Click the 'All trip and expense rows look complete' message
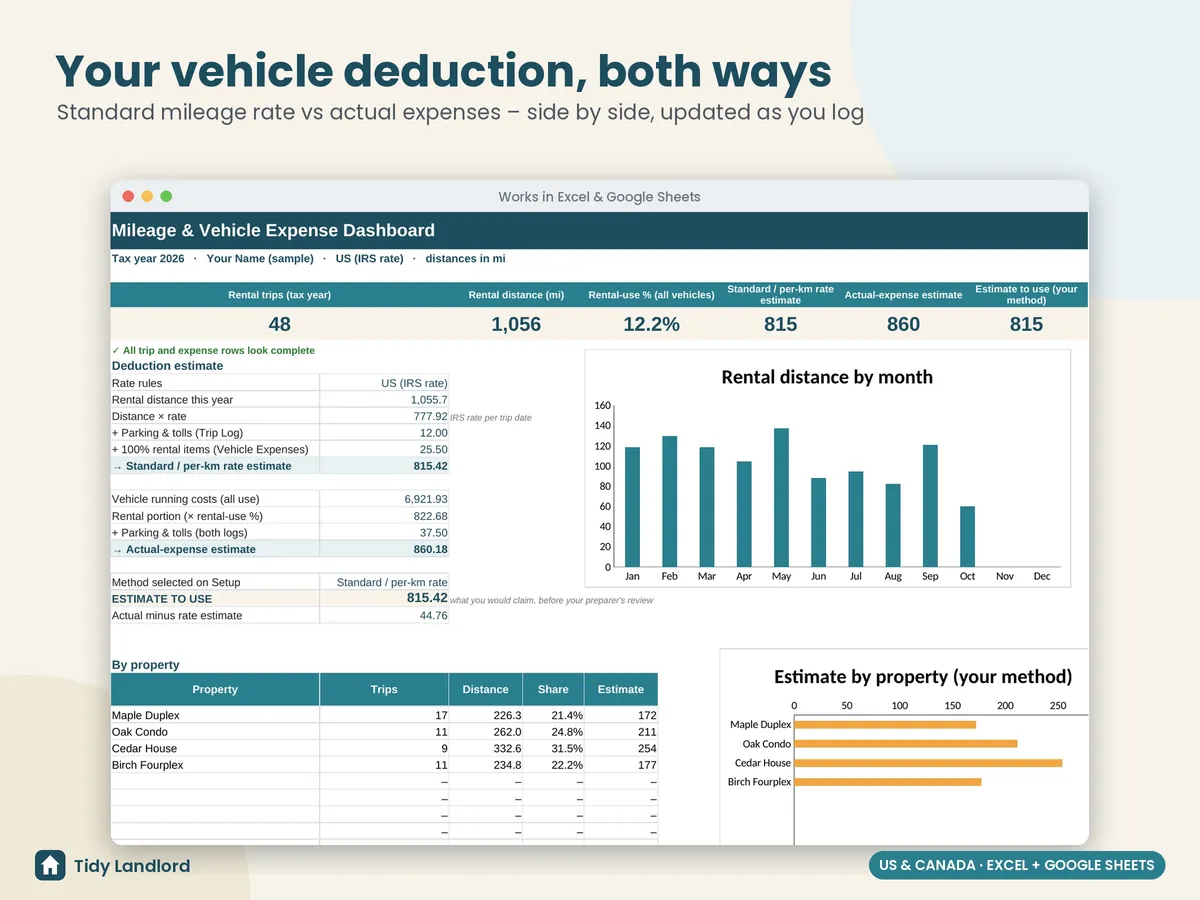 (x=213, y=351)
